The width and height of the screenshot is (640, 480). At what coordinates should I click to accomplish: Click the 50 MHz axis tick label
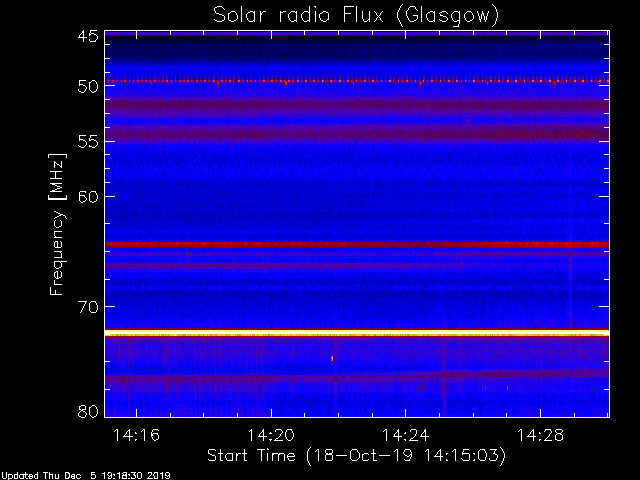[88, 87]
